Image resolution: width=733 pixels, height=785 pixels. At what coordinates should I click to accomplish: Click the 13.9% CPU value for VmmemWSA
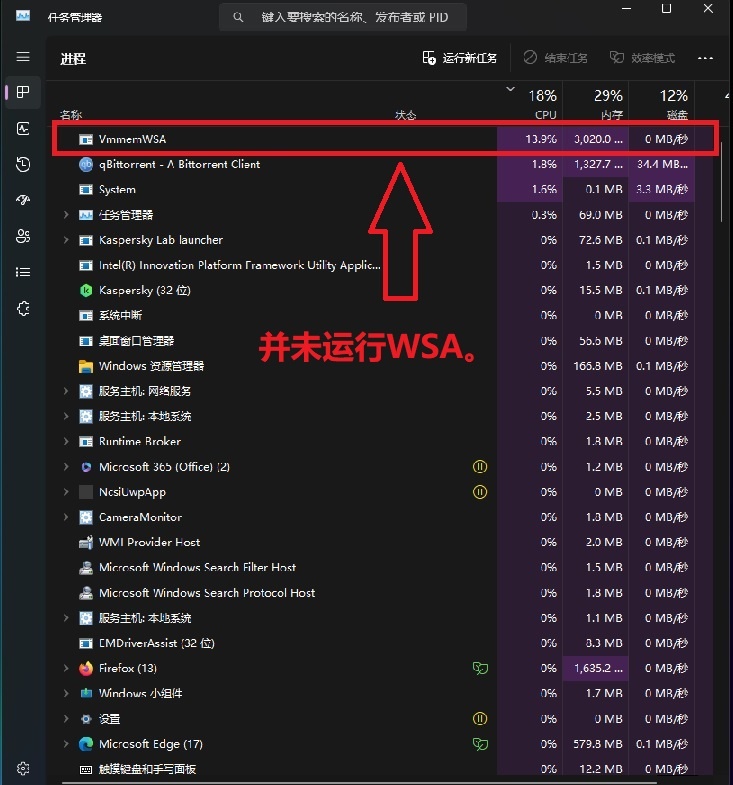tap(541, 139)
